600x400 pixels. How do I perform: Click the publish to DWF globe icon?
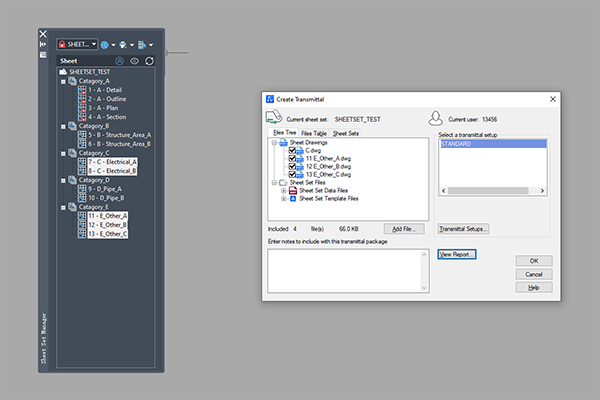(104, 45)
